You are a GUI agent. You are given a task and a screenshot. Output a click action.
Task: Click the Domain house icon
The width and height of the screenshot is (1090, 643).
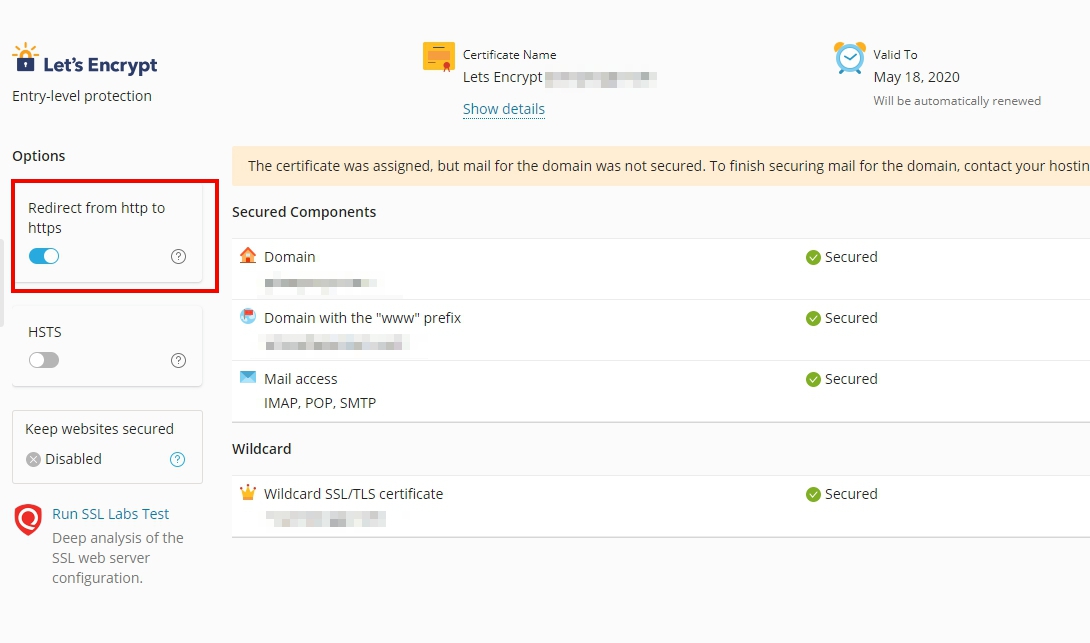pos(248,256)
